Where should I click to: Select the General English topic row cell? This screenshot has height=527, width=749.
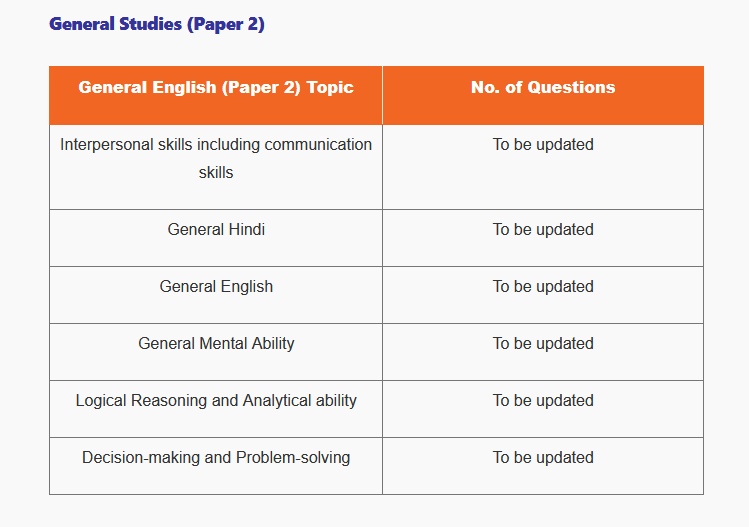tap(216, 287)
